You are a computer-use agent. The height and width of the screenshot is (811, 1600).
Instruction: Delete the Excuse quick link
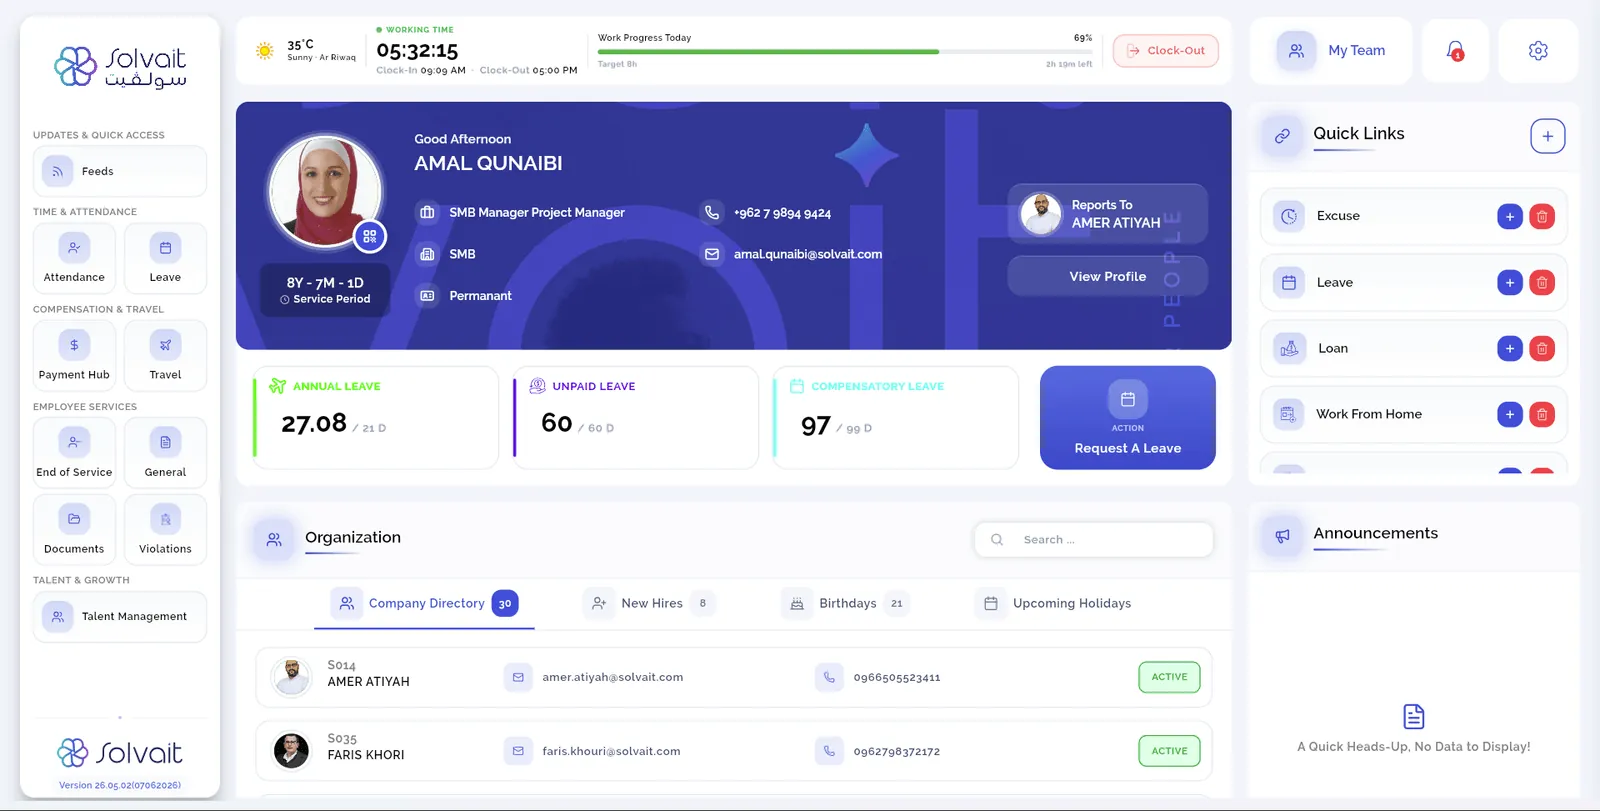pyautogui.click(x=1542, y=216)
